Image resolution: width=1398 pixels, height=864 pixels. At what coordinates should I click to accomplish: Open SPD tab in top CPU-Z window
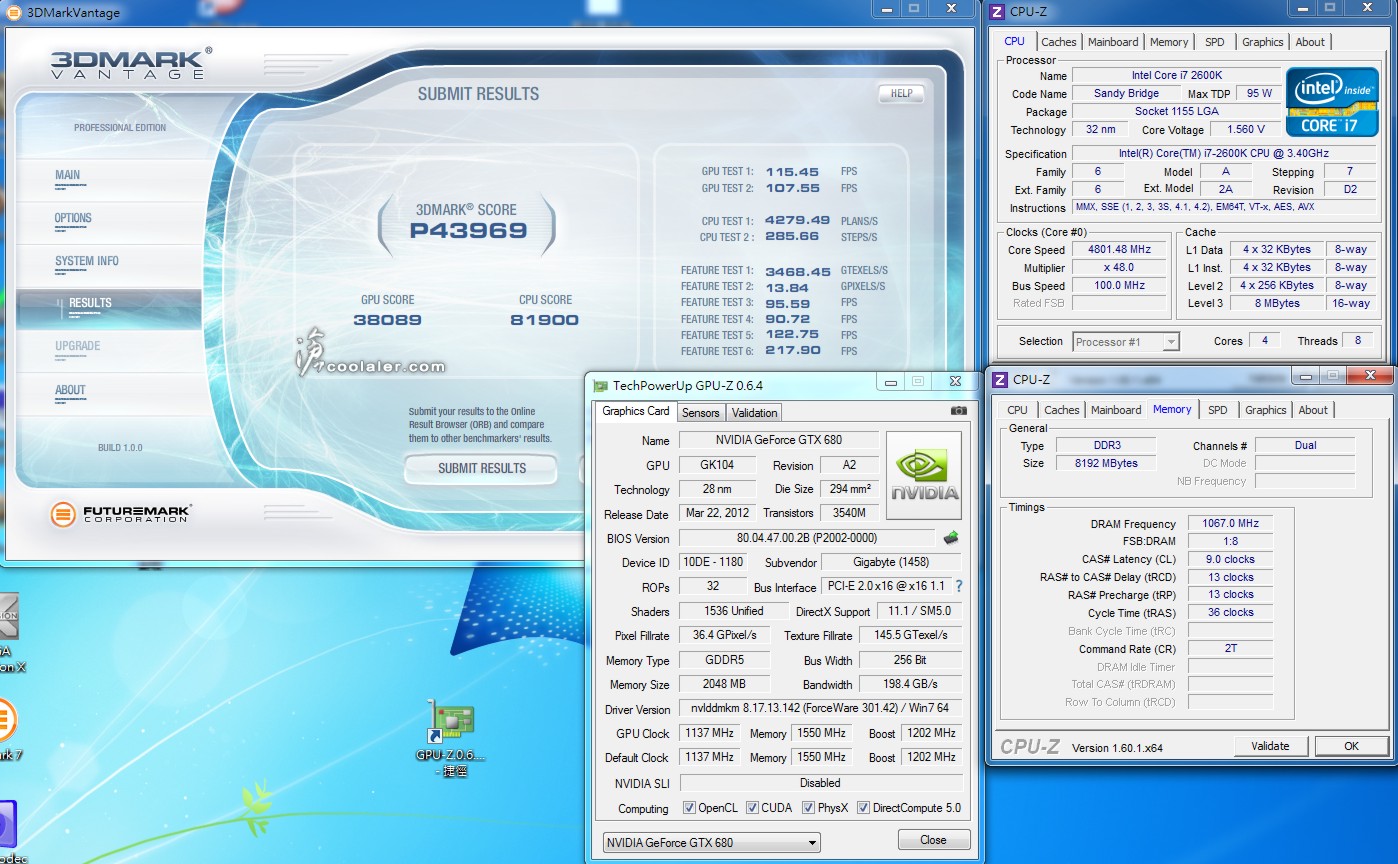tap(1214, 42)
